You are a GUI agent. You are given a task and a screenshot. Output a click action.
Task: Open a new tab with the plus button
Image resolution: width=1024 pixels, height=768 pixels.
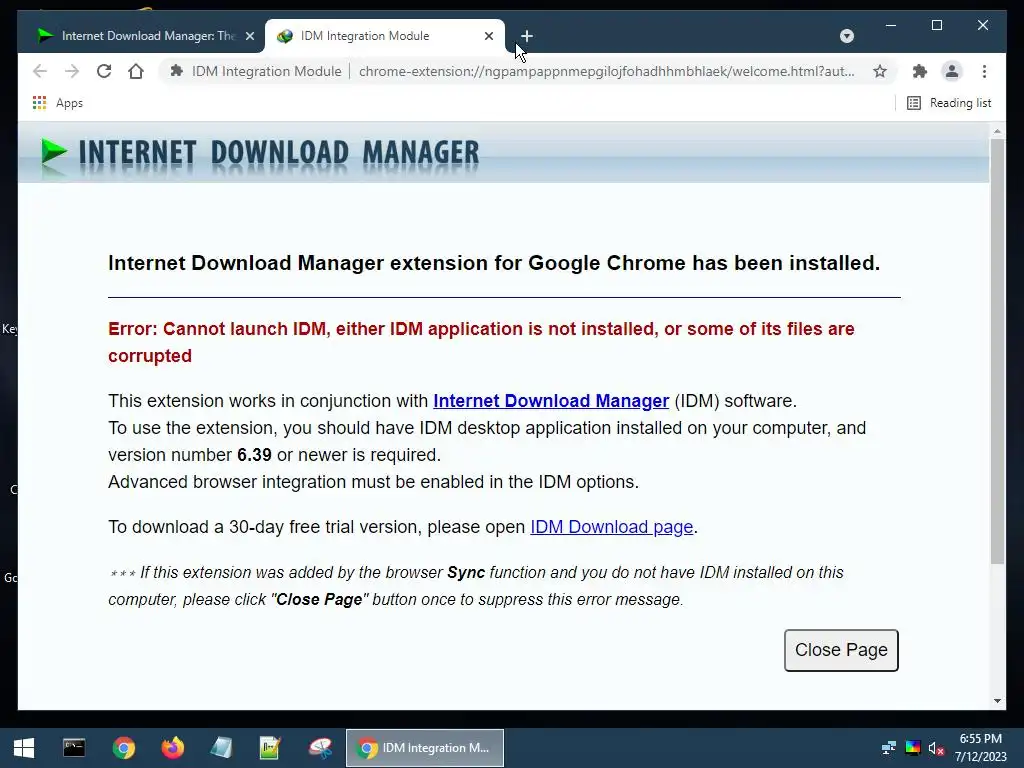coord(527,36)
